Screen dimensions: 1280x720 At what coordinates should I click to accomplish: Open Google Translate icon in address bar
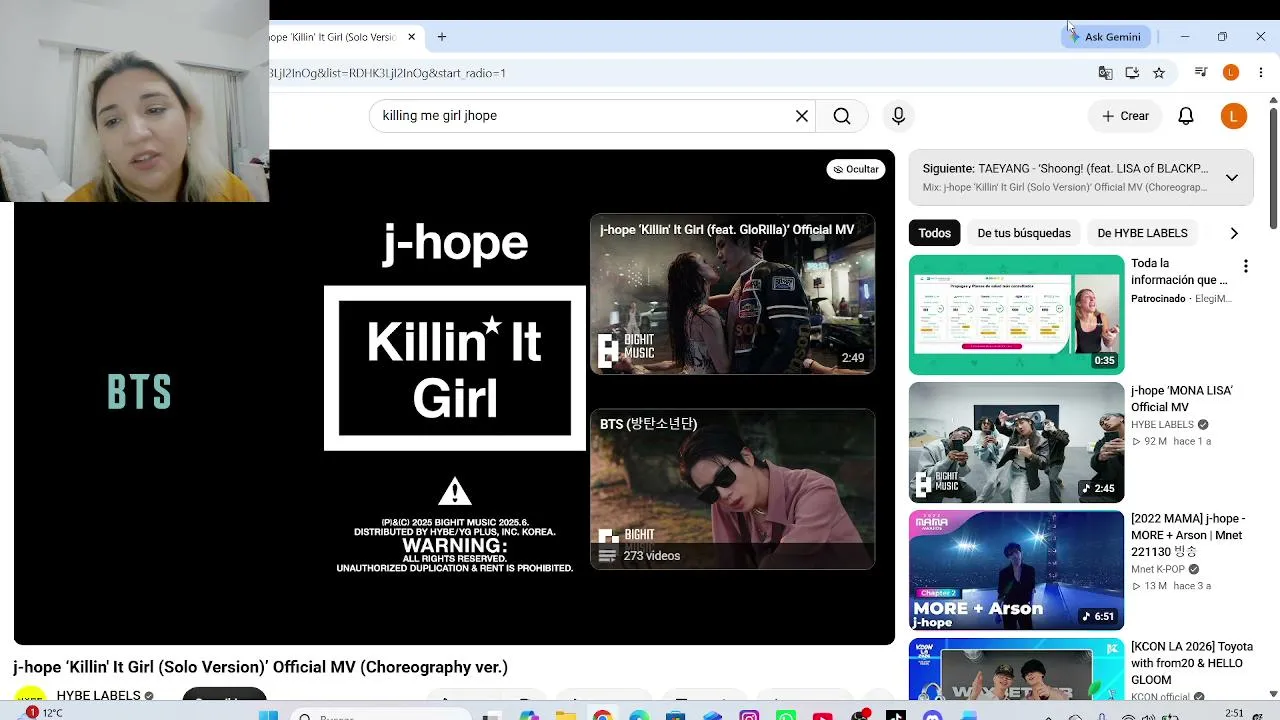(1105, 73)
